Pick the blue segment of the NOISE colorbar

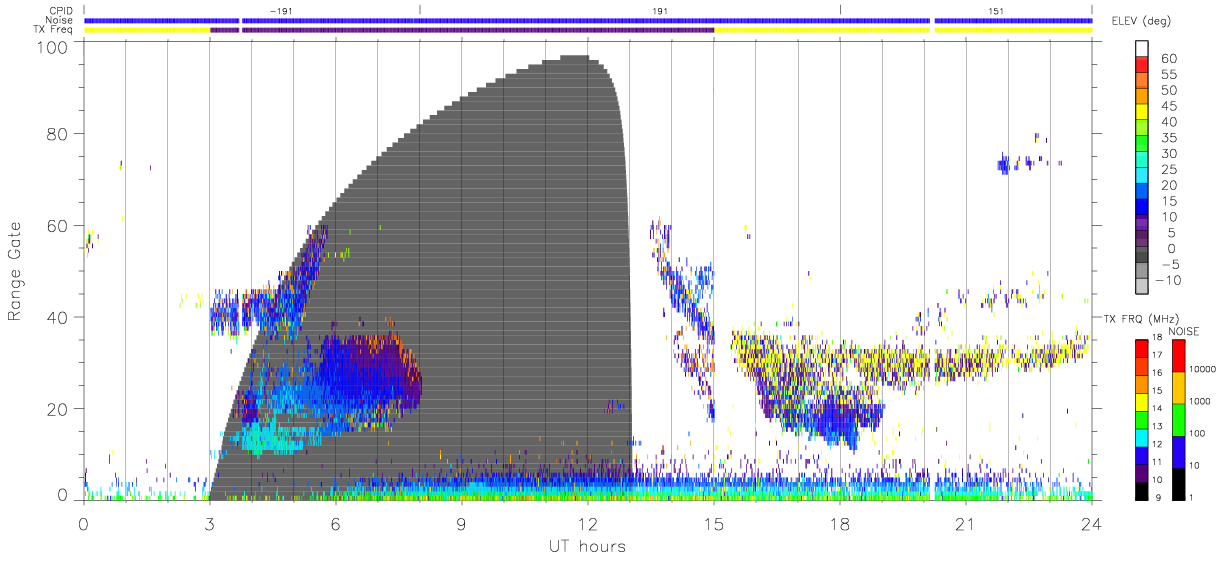1178,451
